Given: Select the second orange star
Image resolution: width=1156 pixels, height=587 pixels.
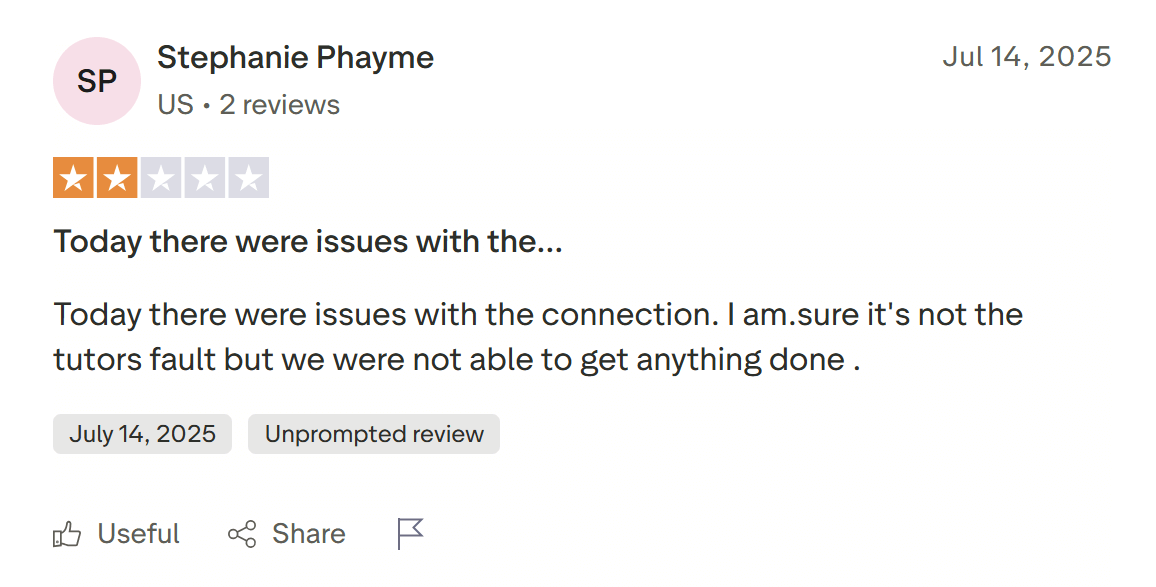Looking at the screenshot, I should (x=119, y=177).
